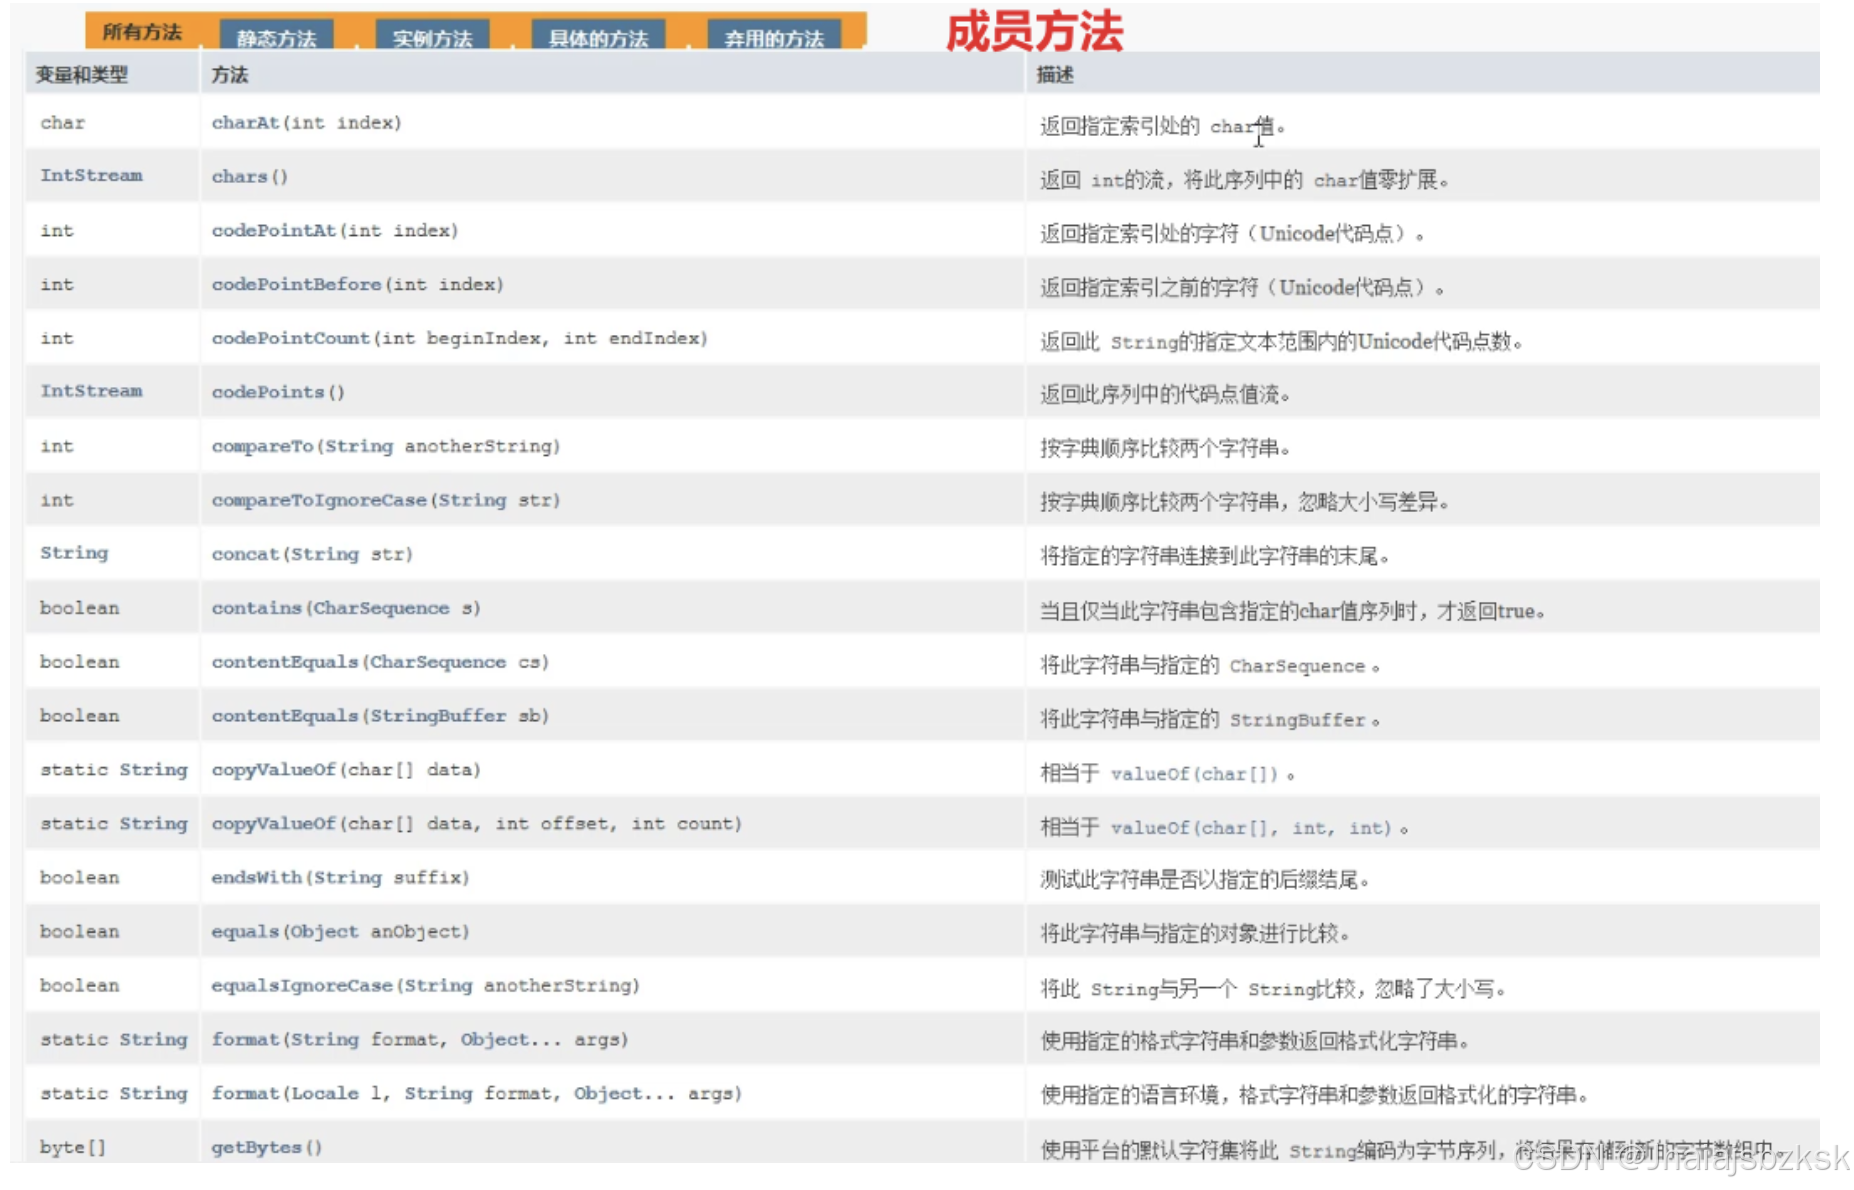Click the 成员方法 red heading
This screenshot has width=1854, height=1190.
pos(1034,32)
